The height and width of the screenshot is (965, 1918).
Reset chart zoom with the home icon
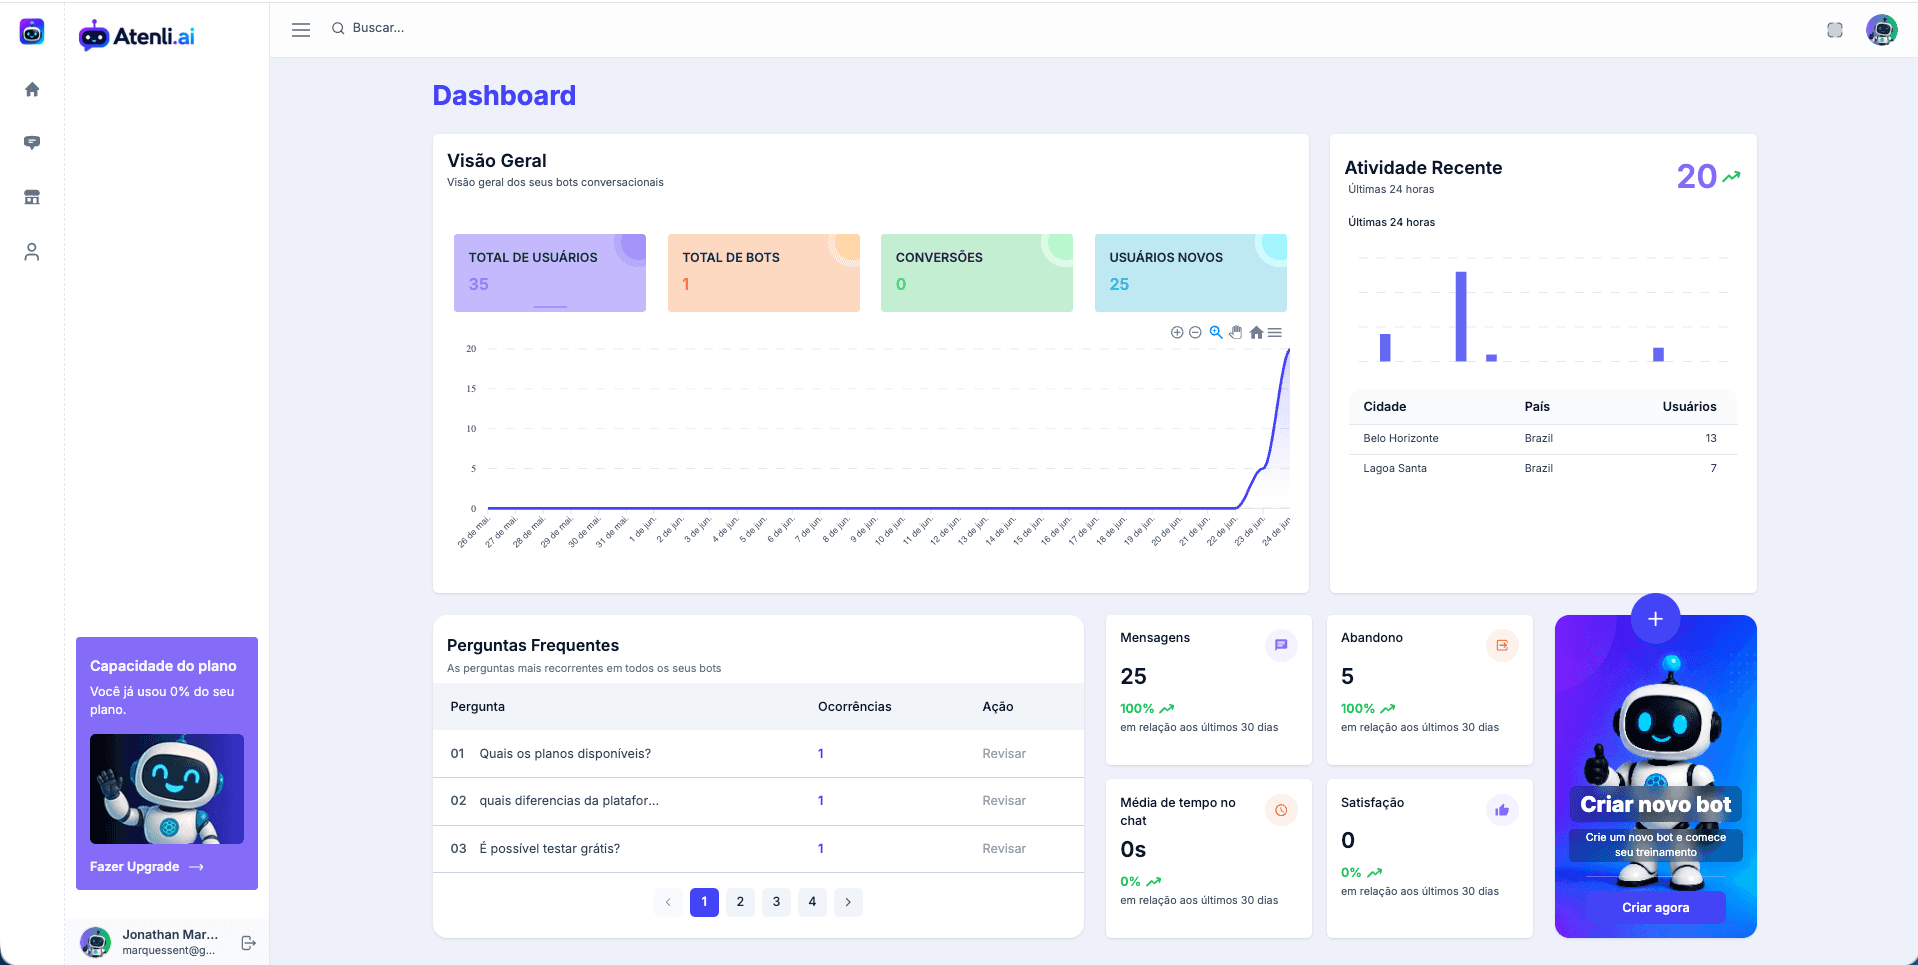pos(1256,333)
